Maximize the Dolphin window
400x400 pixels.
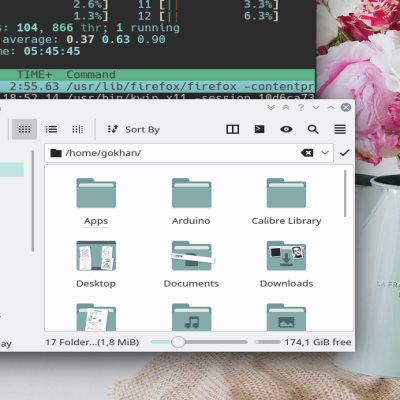331,107
